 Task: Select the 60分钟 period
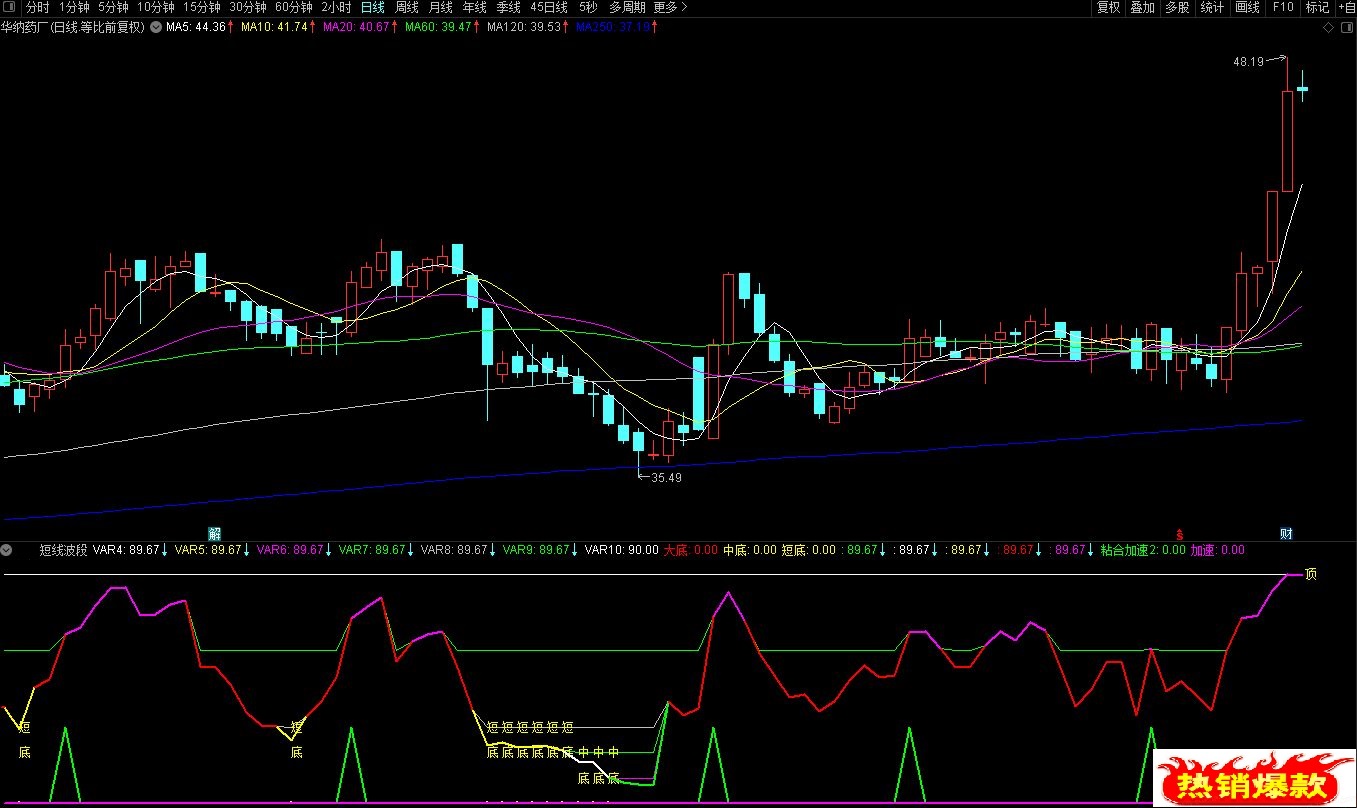click(x=293, y=7)
